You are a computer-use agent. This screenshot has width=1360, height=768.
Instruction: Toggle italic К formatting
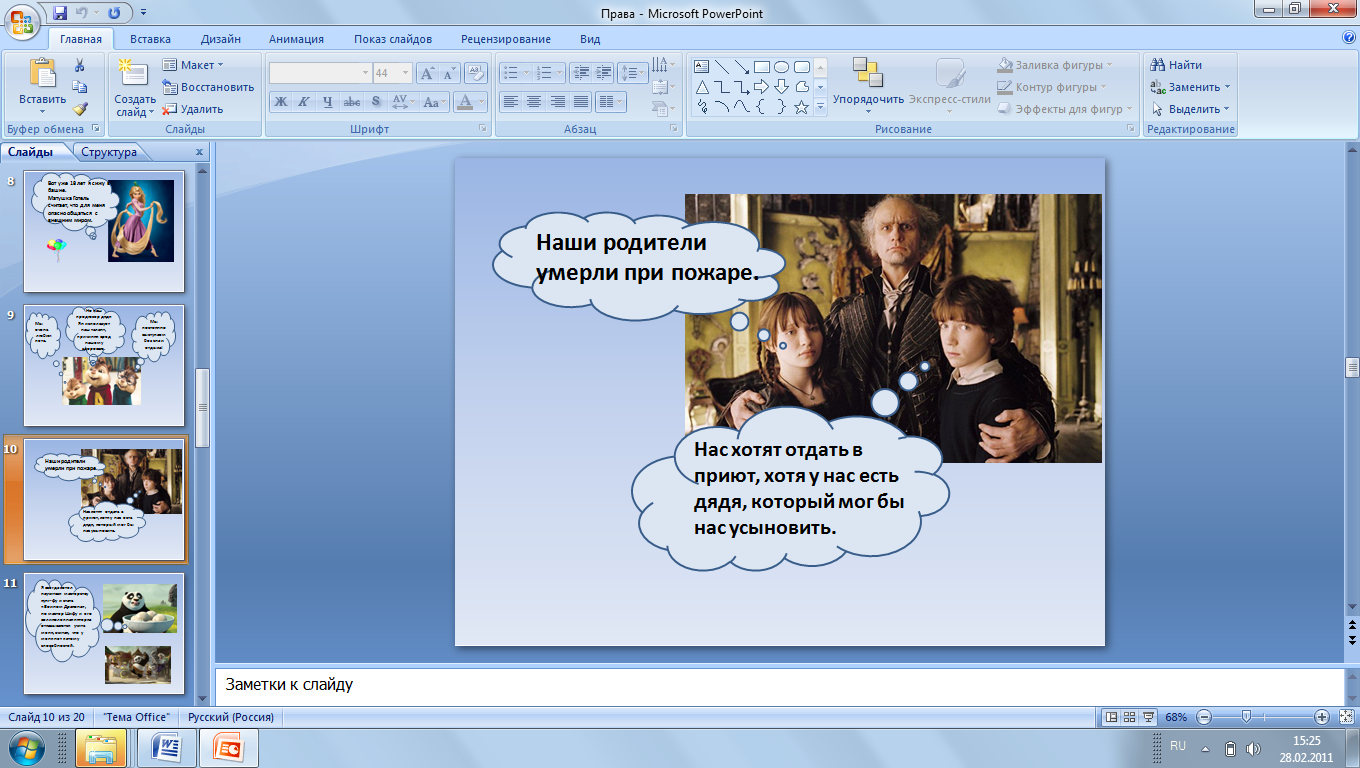(x=304, y=102)
